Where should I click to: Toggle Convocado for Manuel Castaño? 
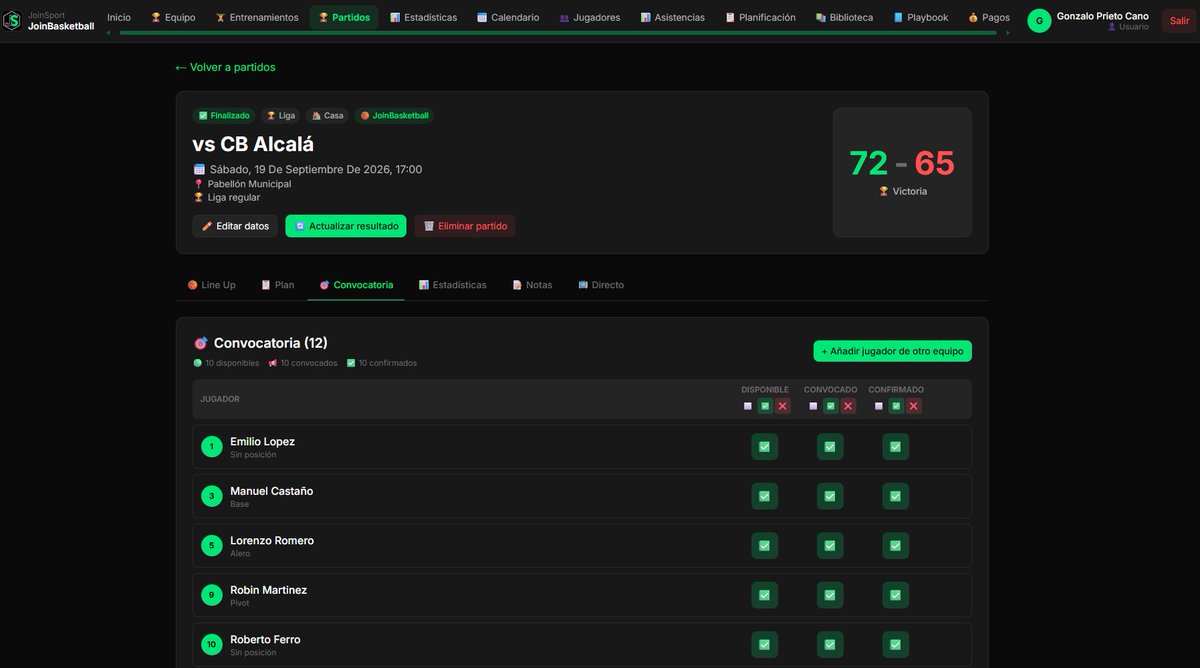(830, 496)
